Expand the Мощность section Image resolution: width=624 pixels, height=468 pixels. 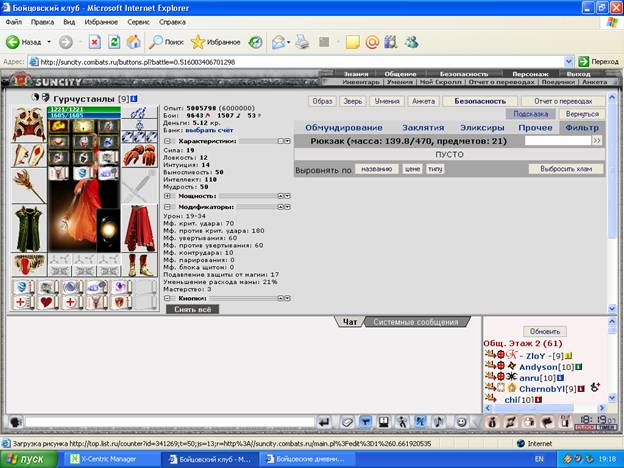(168, 196)
